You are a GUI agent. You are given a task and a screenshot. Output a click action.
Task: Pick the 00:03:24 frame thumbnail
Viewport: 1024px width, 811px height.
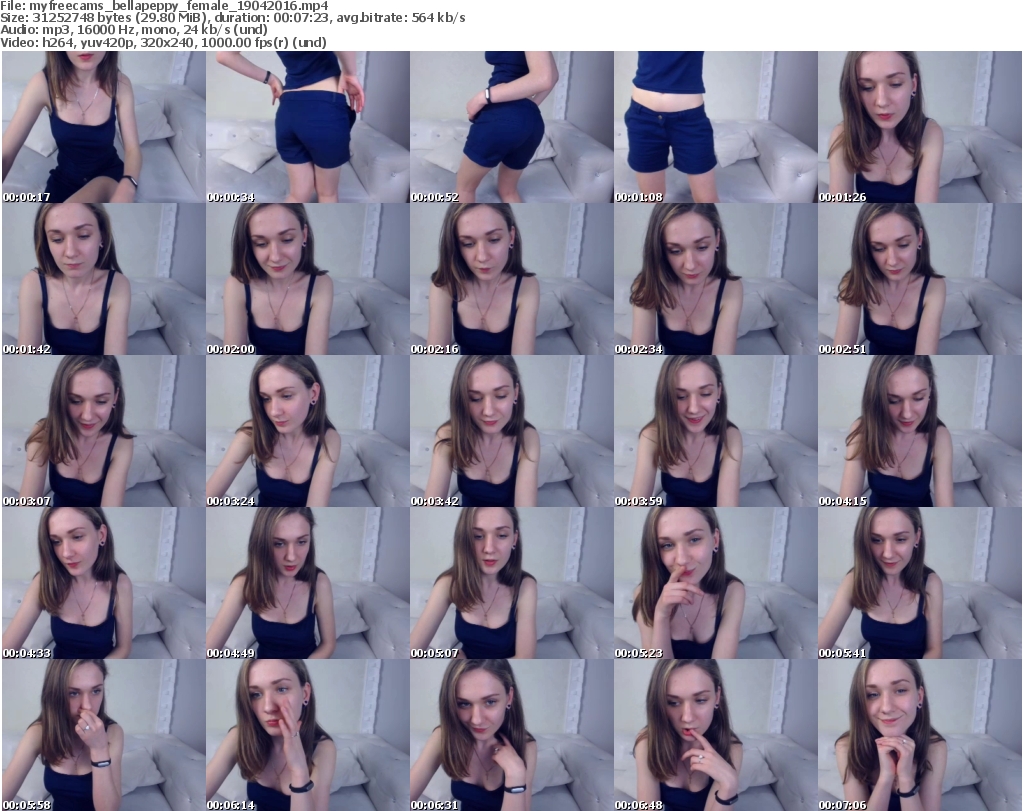pos(308,432)
